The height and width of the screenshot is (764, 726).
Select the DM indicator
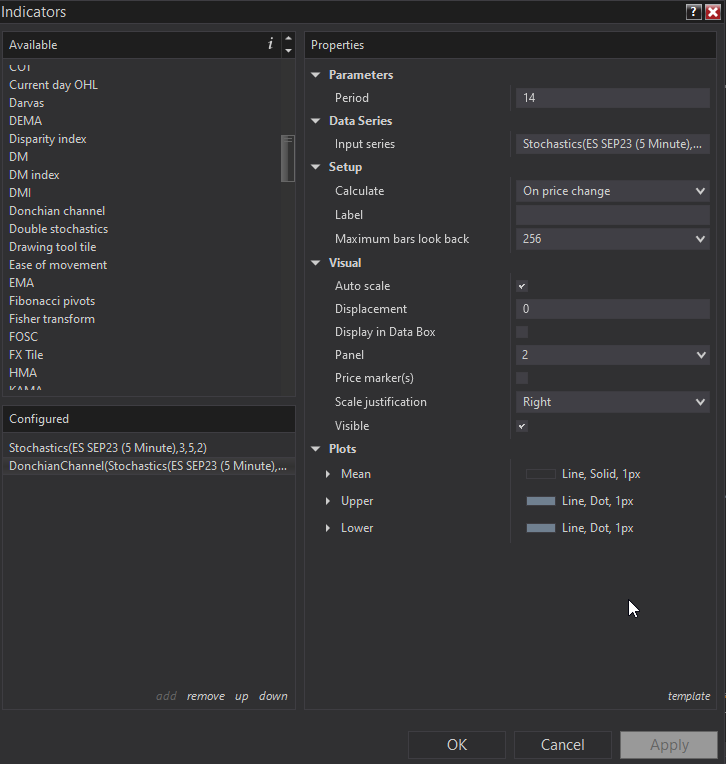[19, 157]
